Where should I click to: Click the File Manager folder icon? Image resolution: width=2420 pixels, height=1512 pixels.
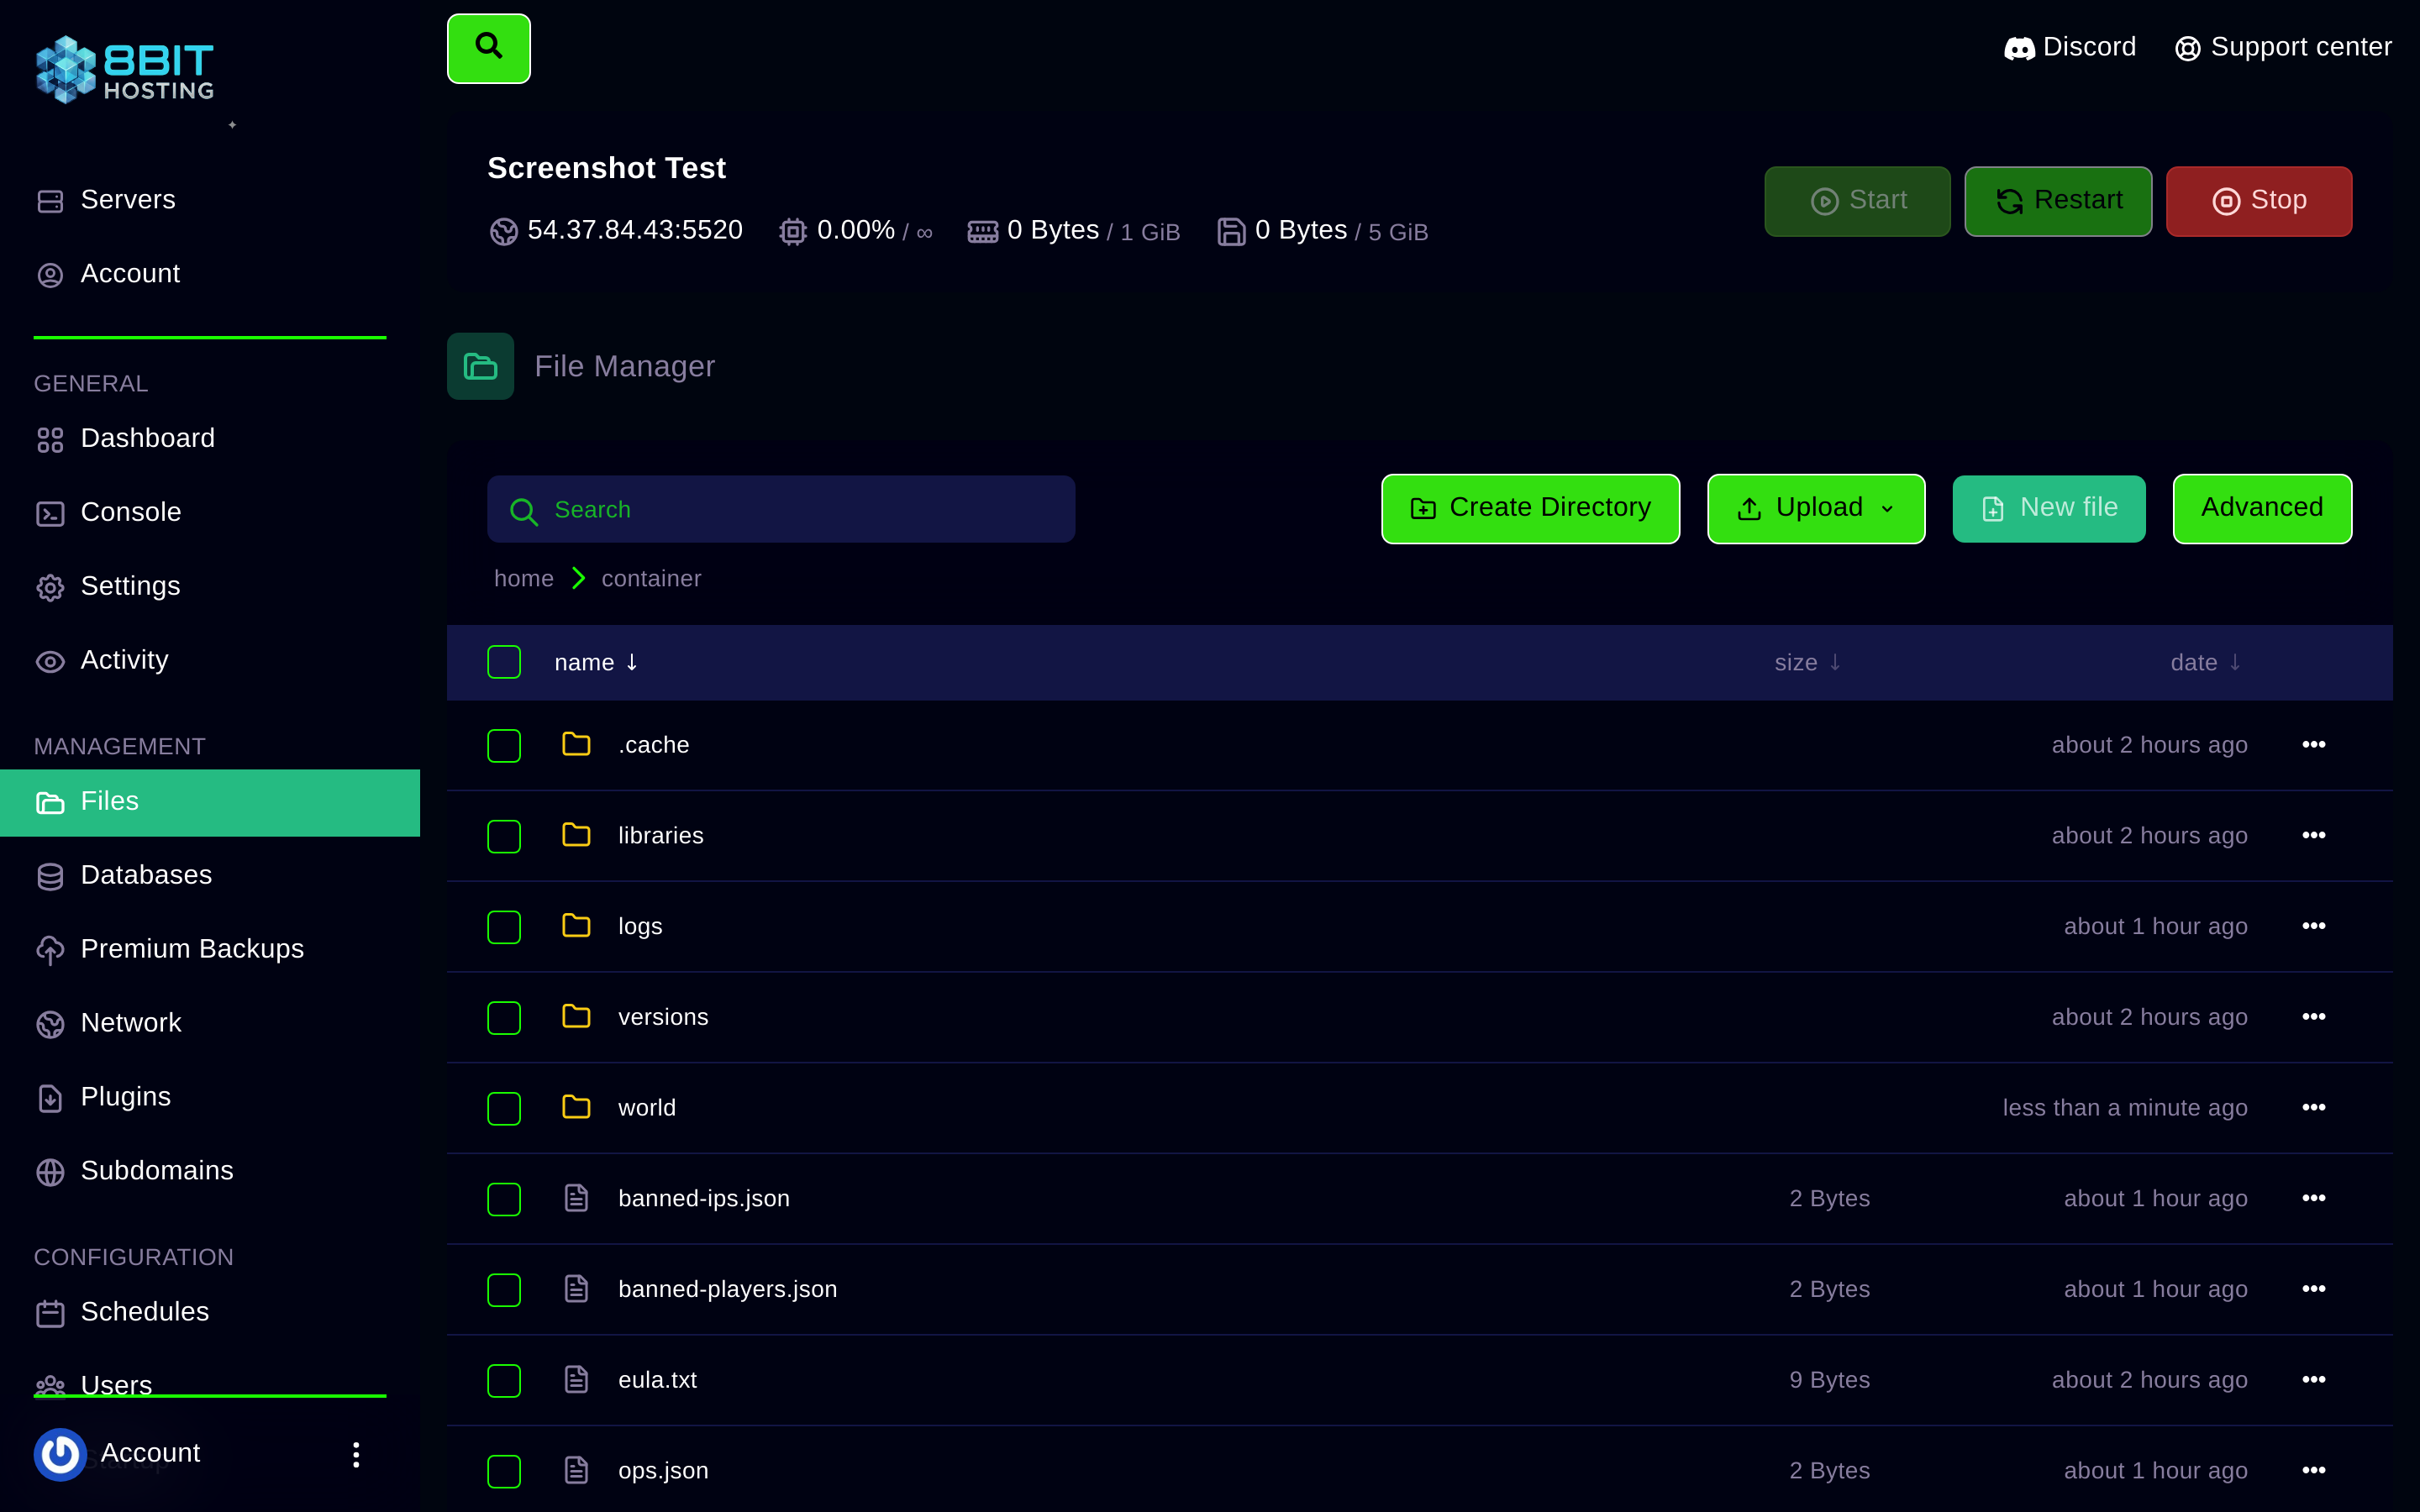pos(480,366)
